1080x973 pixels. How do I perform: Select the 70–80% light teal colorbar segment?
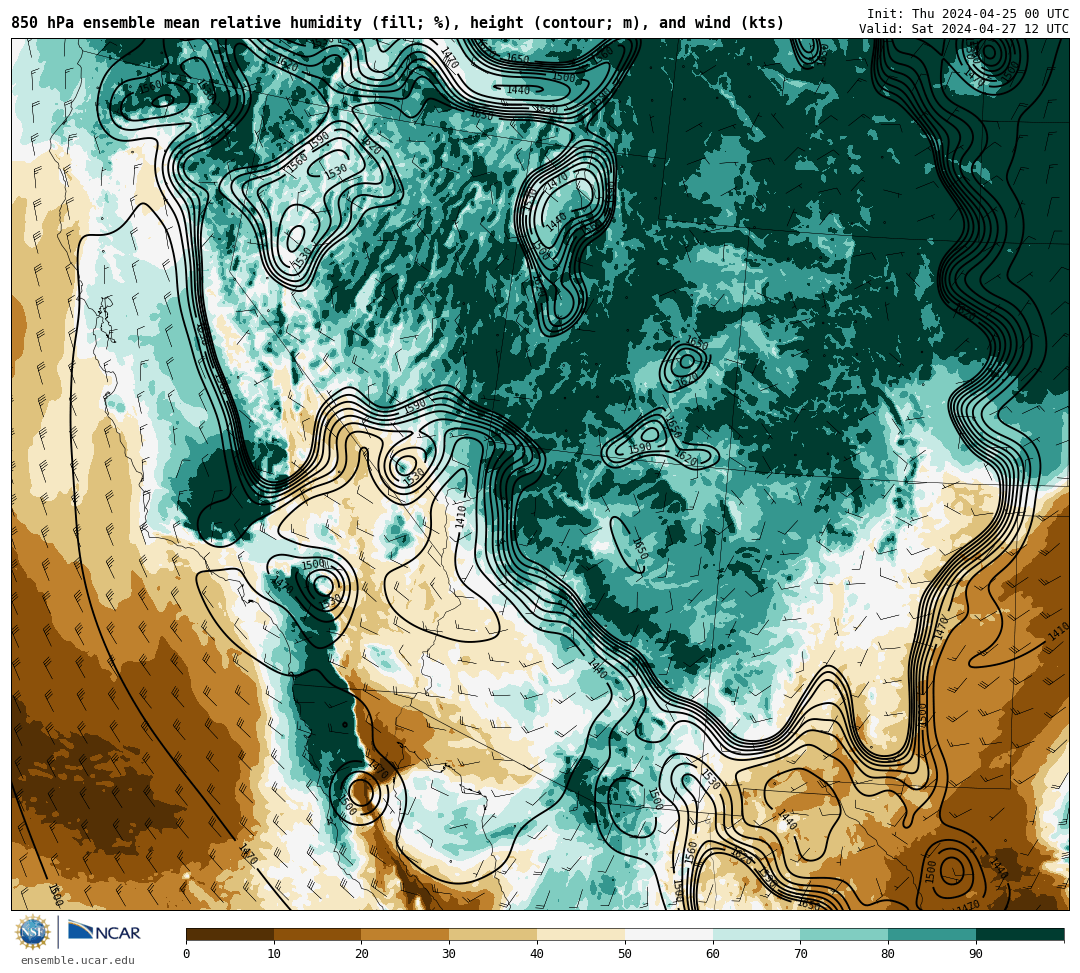(844, 934)
